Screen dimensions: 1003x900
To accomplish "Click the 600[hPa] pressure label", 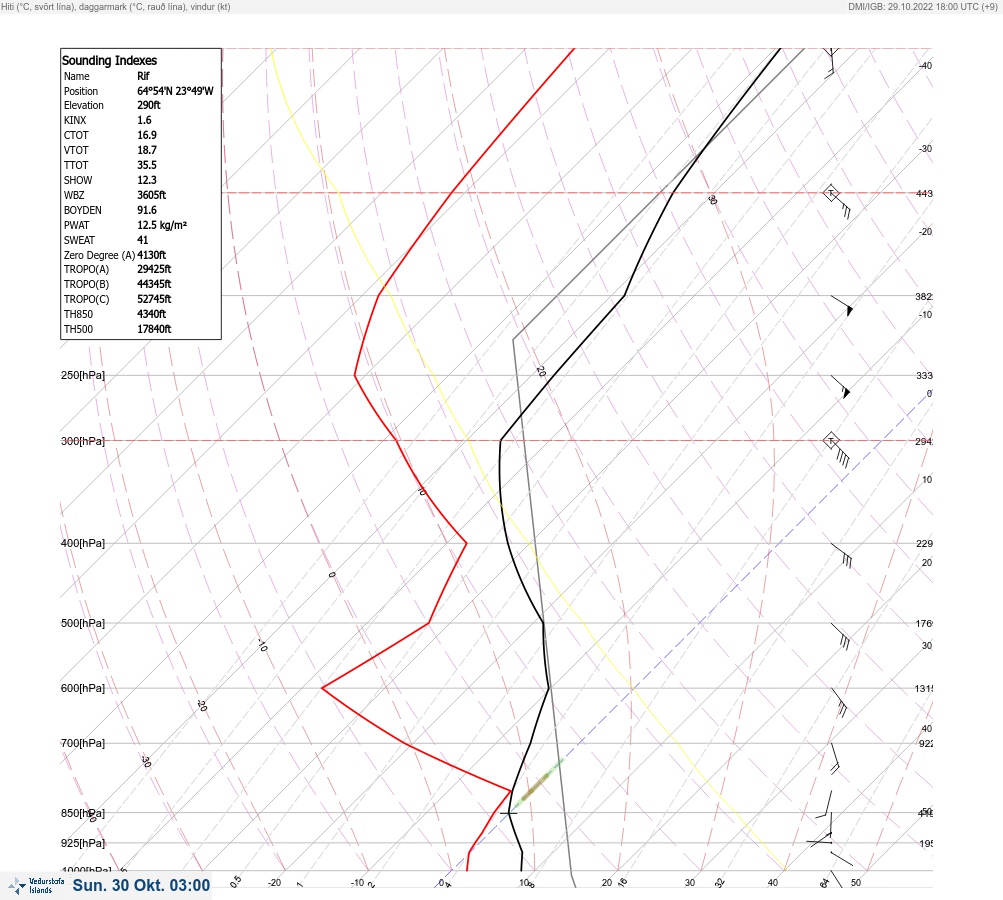I will 83,688.
